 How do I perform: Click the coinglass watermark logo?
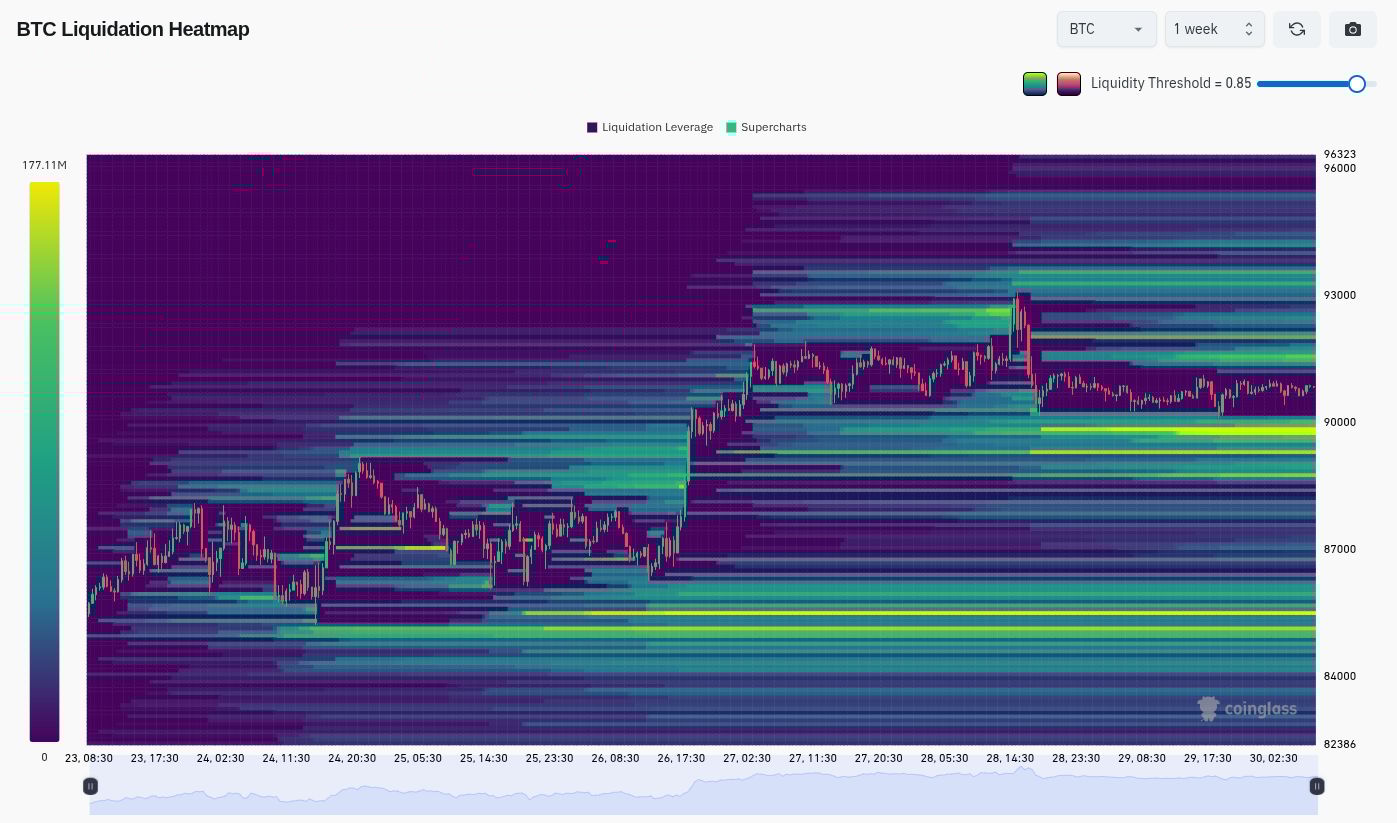pos(1247,709)
